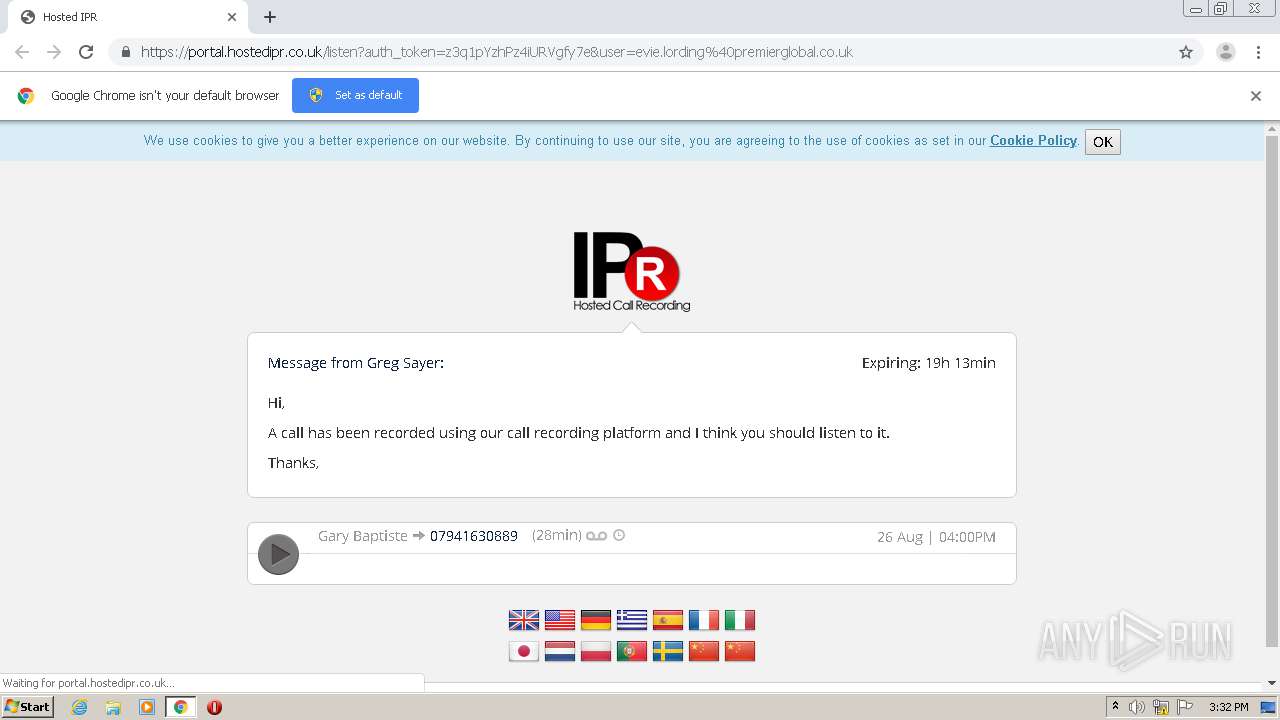The image size is (1280, 720).
Task: Play the Gary Baptiste call recording
Action: pos(278,554)
